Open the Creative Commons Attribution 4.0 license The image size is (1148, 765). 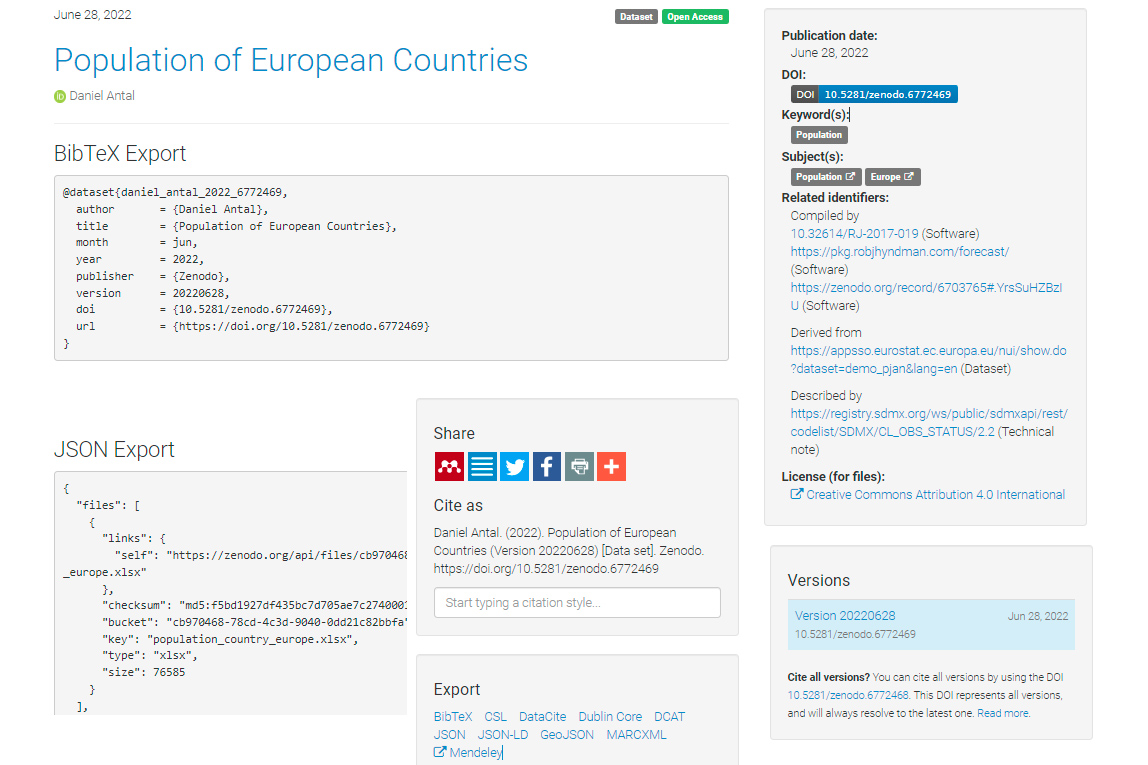point(935,494)
